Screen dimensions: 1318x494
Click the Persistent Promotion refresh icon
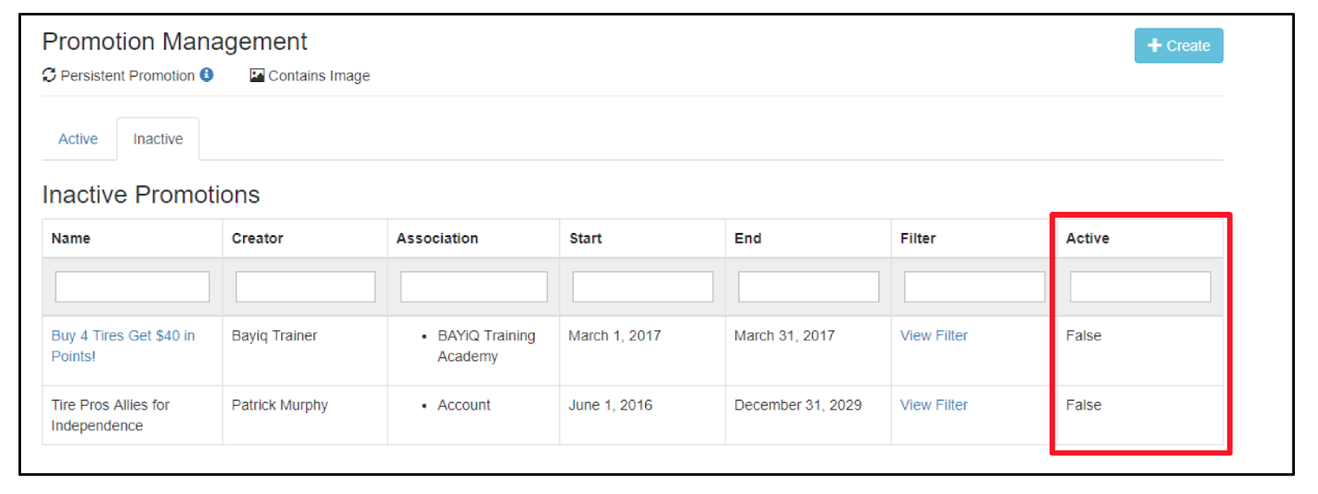pyautogui.click(x=49, y=75)
